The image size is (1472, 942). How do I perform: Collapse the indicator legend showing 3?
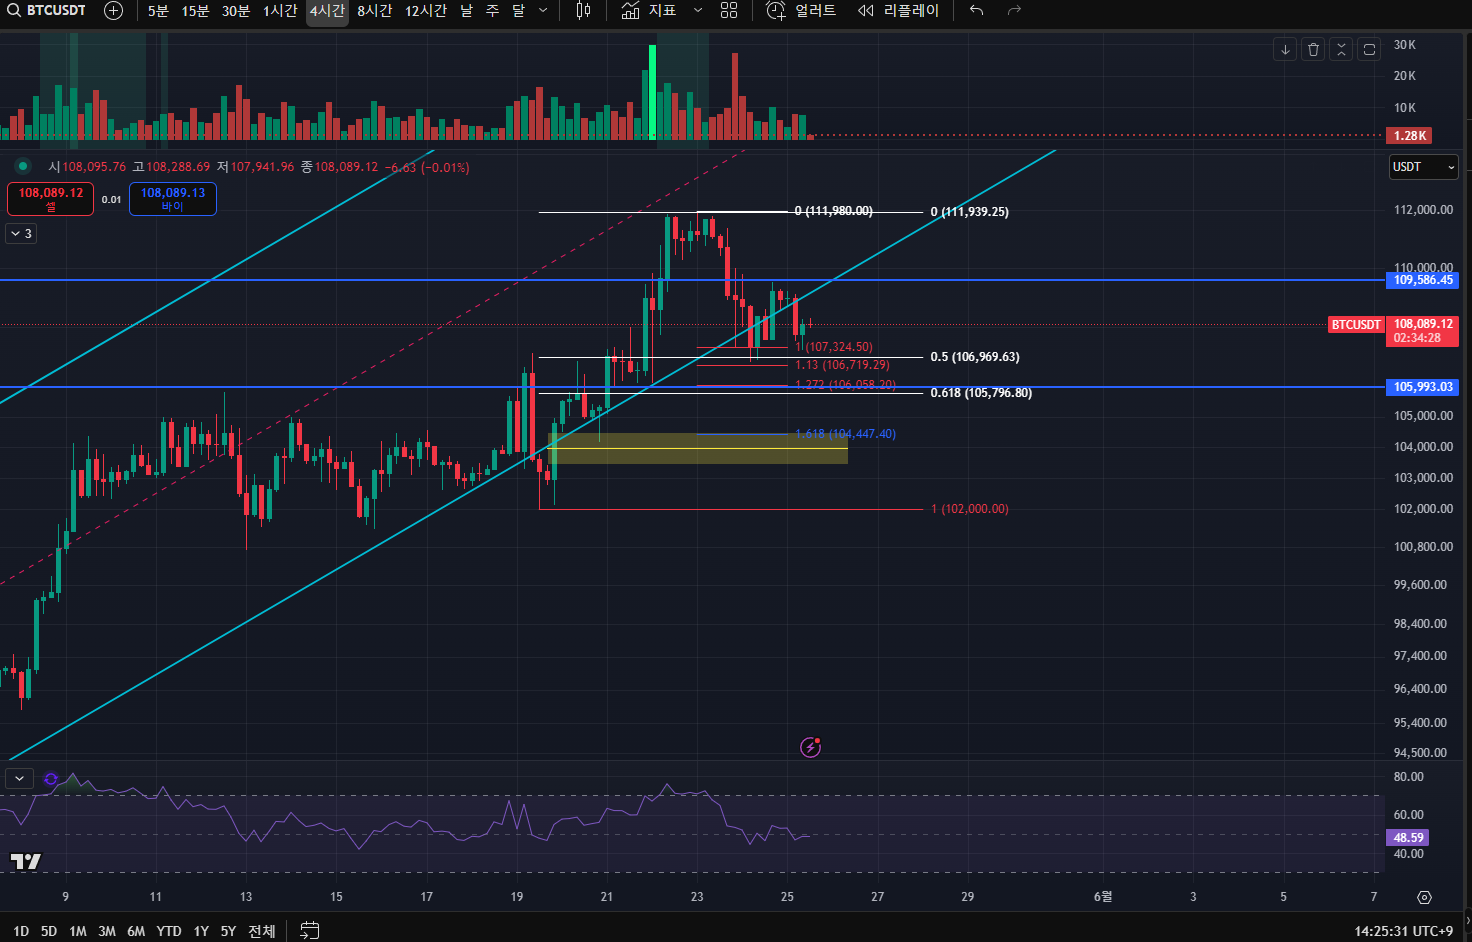(x=21, y=233)
